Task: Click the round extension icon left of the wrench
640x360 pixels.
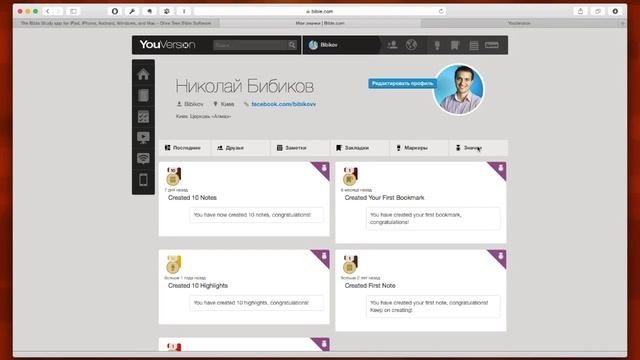Action: (x=115, y=11)
